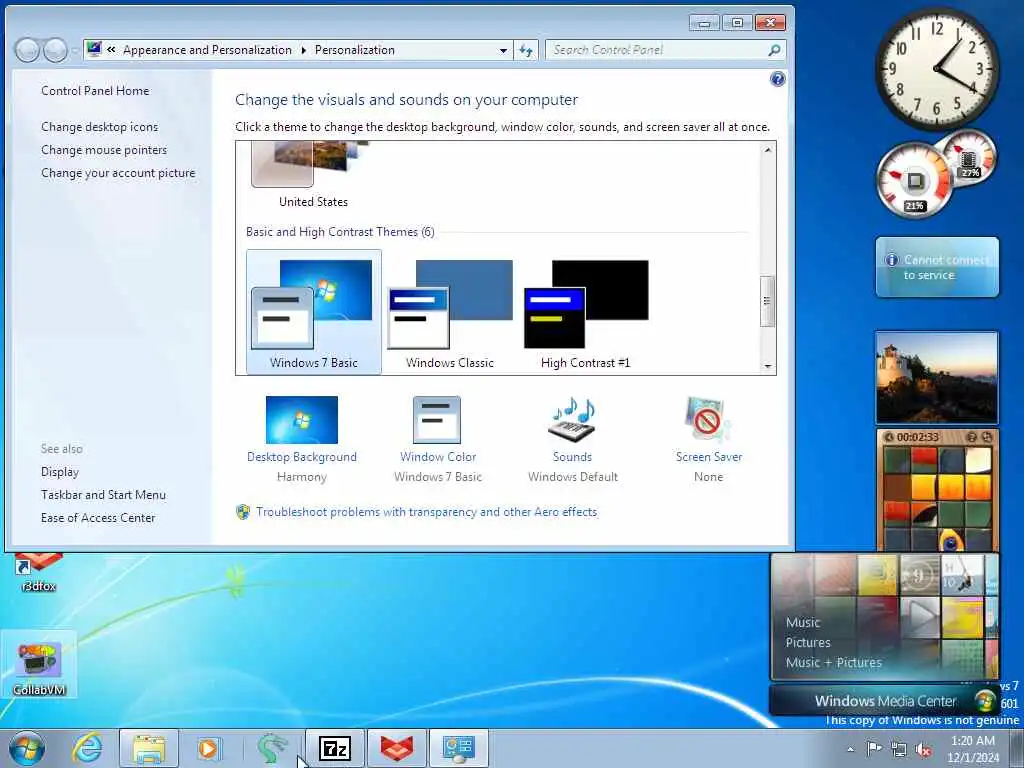Click the muted volume tray icon
This screenshot has height=768, width=1024.
click(x=923, y=749)
